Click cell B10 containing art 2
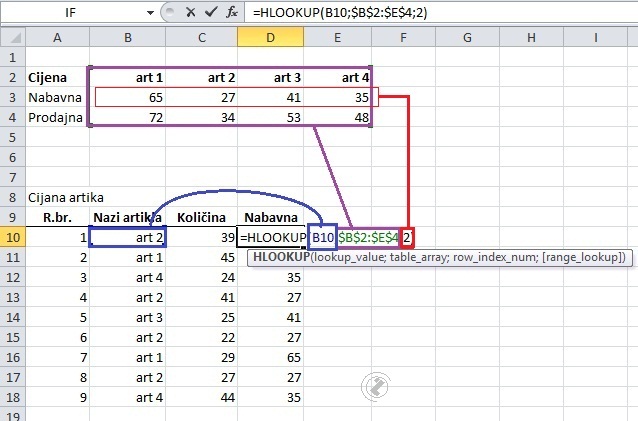 [x=128, y=237]
